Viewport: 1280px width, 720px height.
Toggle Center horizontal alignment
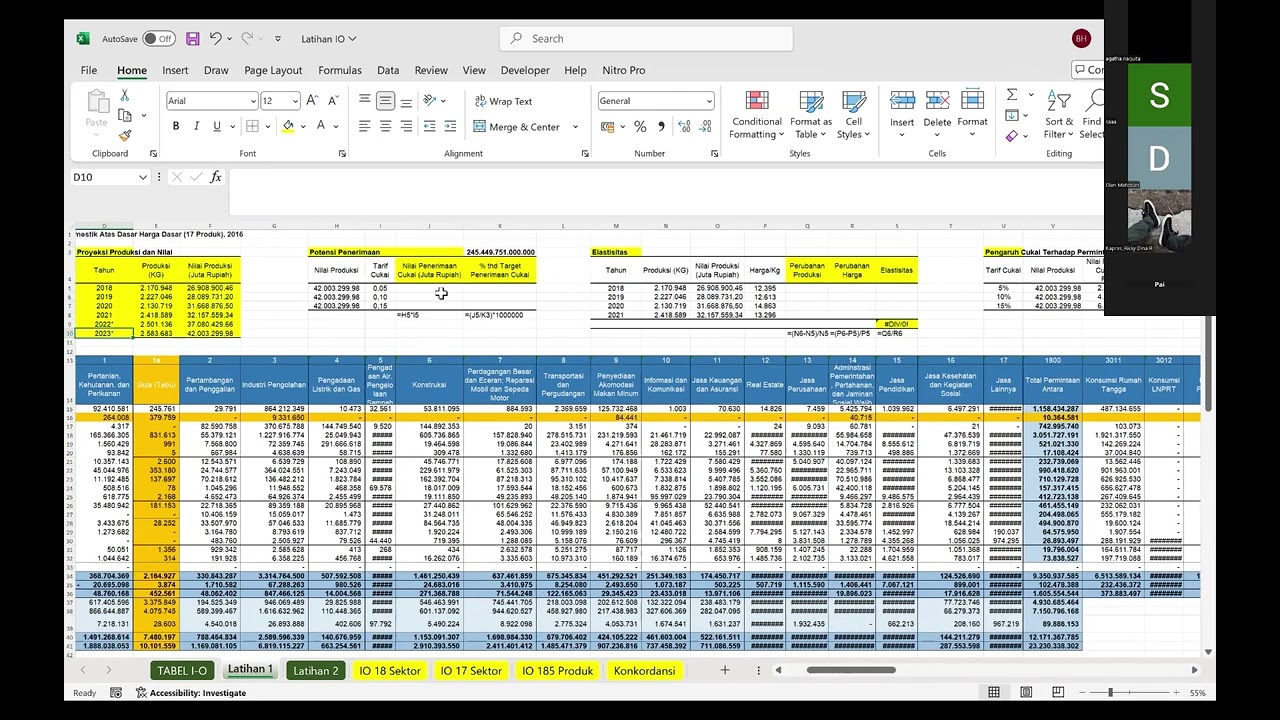pos(385,126)
